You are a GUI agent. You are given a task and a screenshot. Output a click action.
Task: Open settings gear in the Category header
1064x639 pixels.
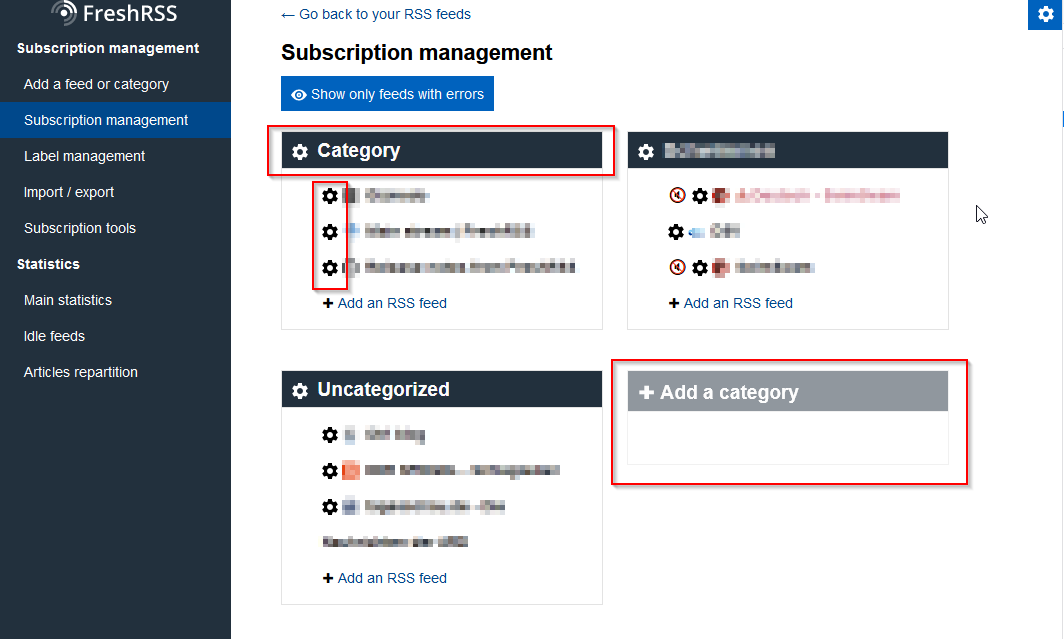point(300,152)
